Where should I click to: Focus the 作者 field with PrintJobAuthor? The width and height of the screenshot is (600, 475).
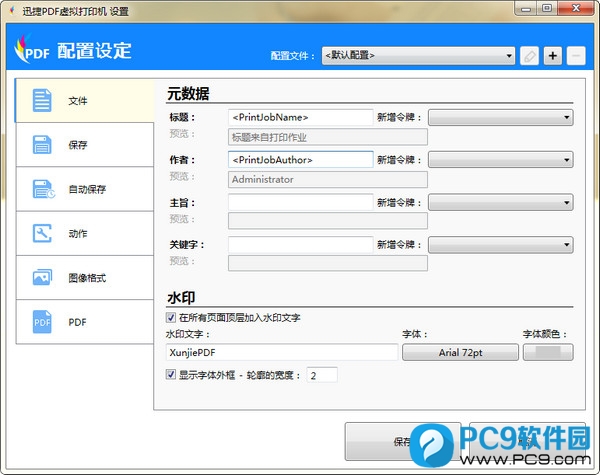point(300,160)
